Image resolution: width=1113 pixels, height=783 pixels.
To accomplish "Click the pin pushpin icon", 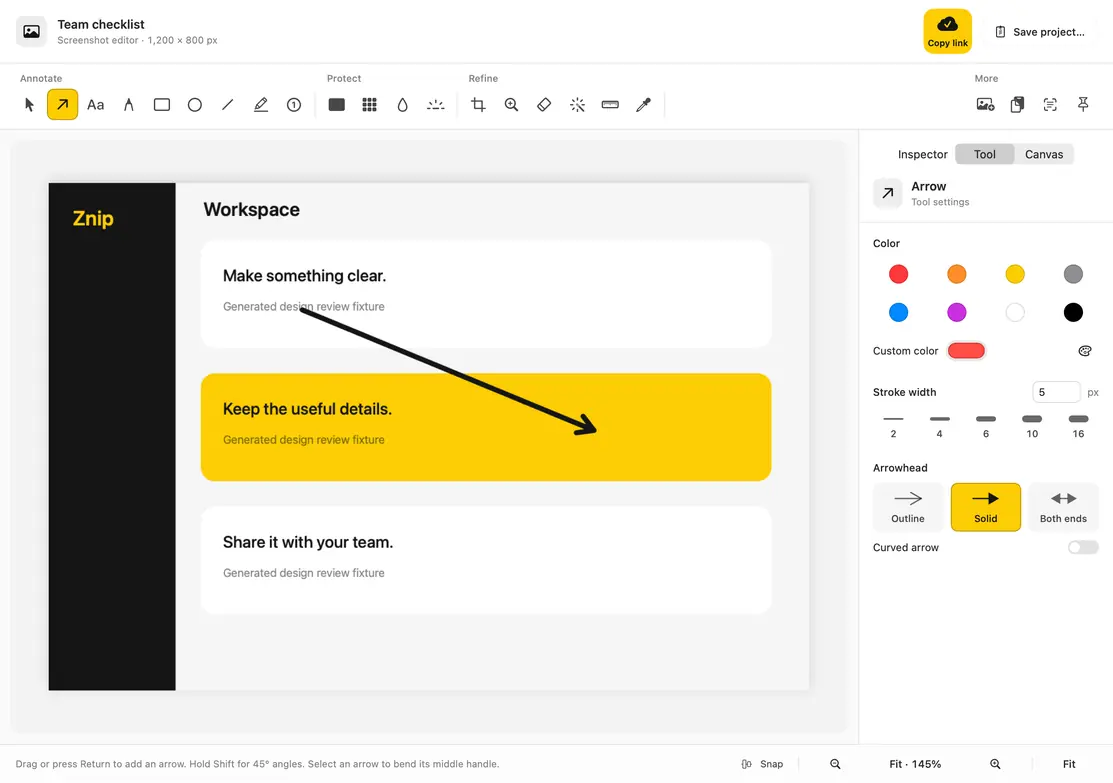I will [1083, 105].
